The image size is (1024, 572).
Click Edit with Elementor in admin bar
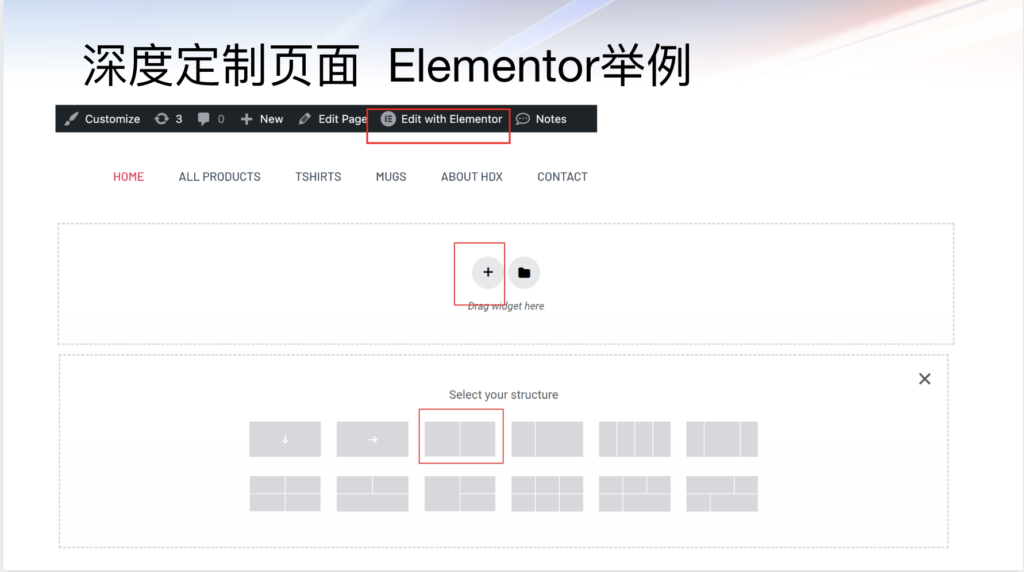(442, 119)
